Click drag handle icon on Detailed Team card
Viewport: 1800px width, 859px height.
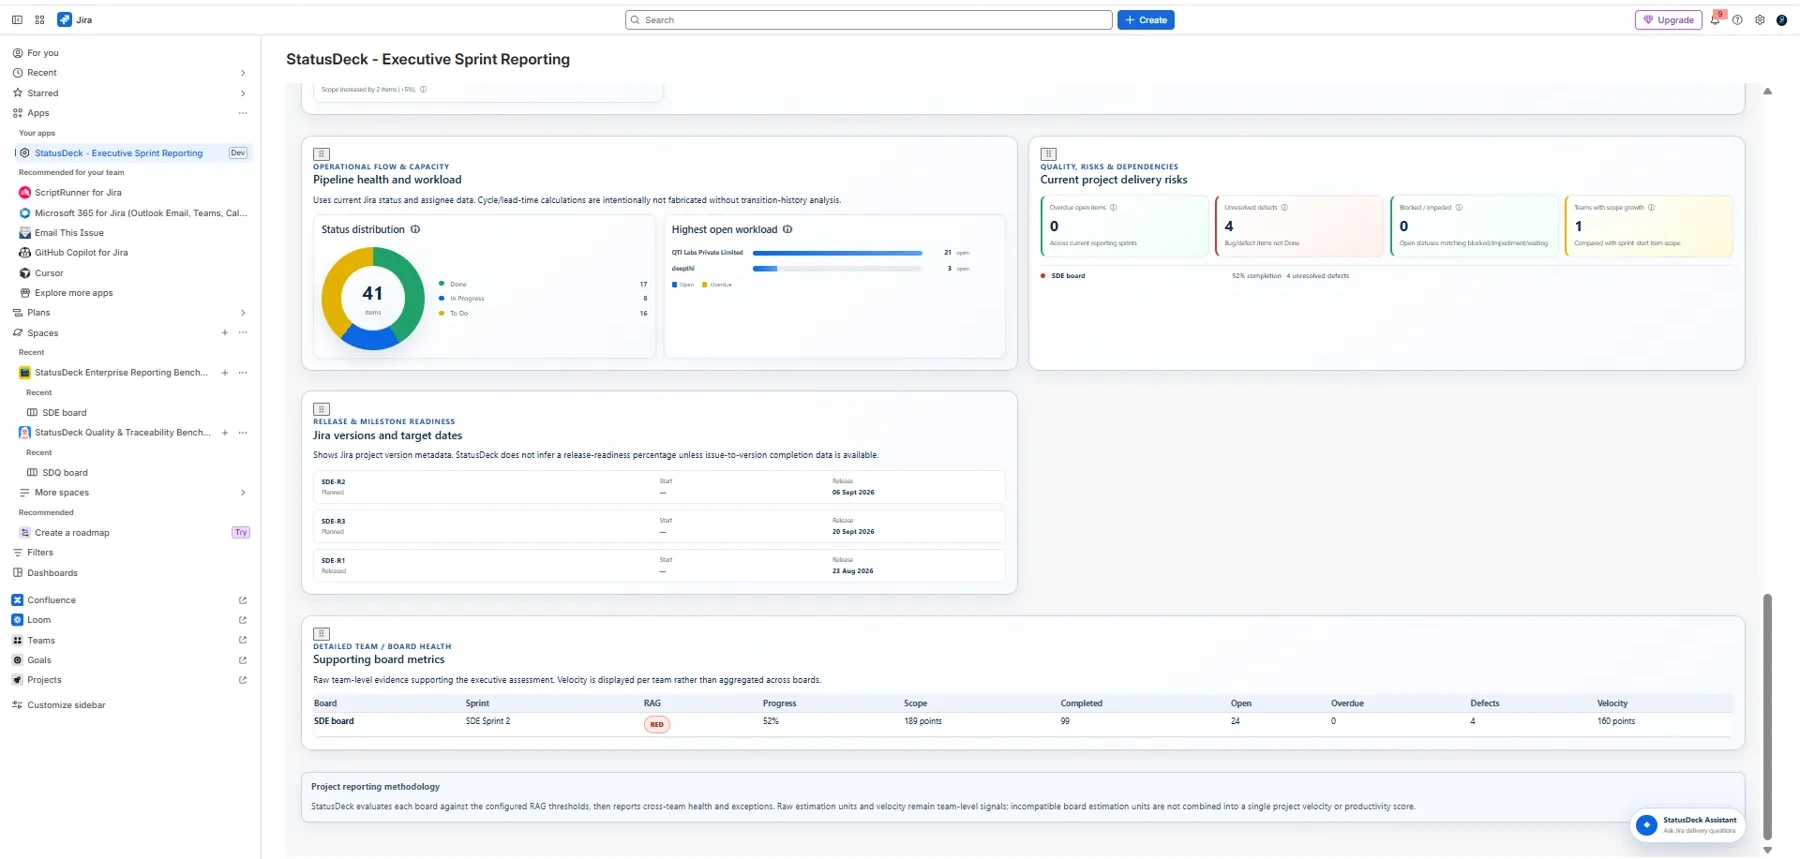click(321, 634)
